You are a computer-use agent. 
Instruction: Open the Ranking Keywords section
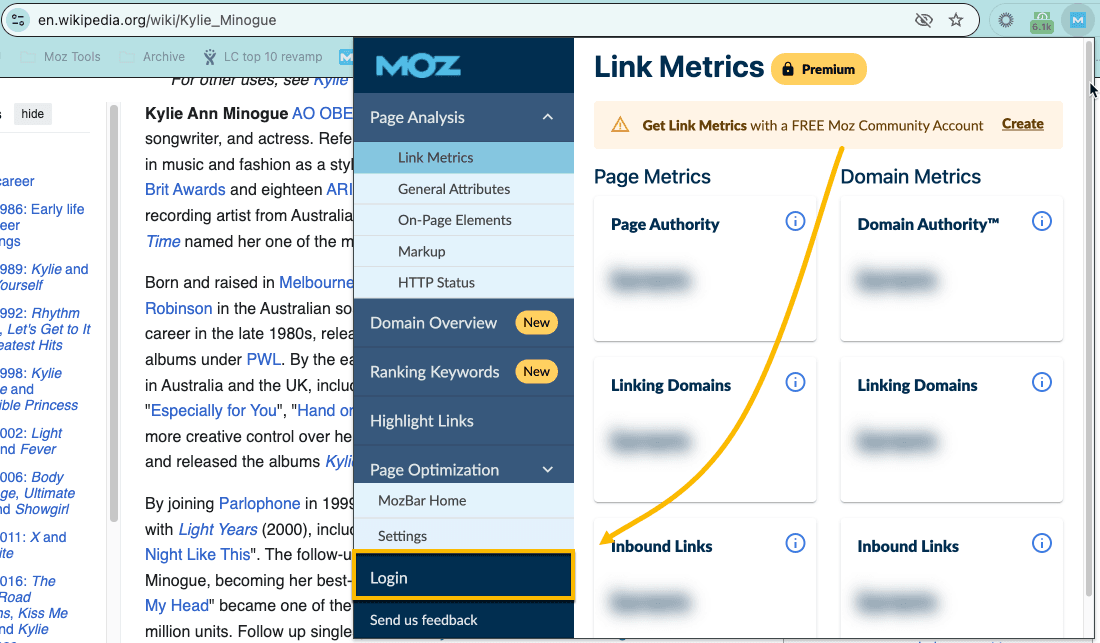tap(434, 372)
